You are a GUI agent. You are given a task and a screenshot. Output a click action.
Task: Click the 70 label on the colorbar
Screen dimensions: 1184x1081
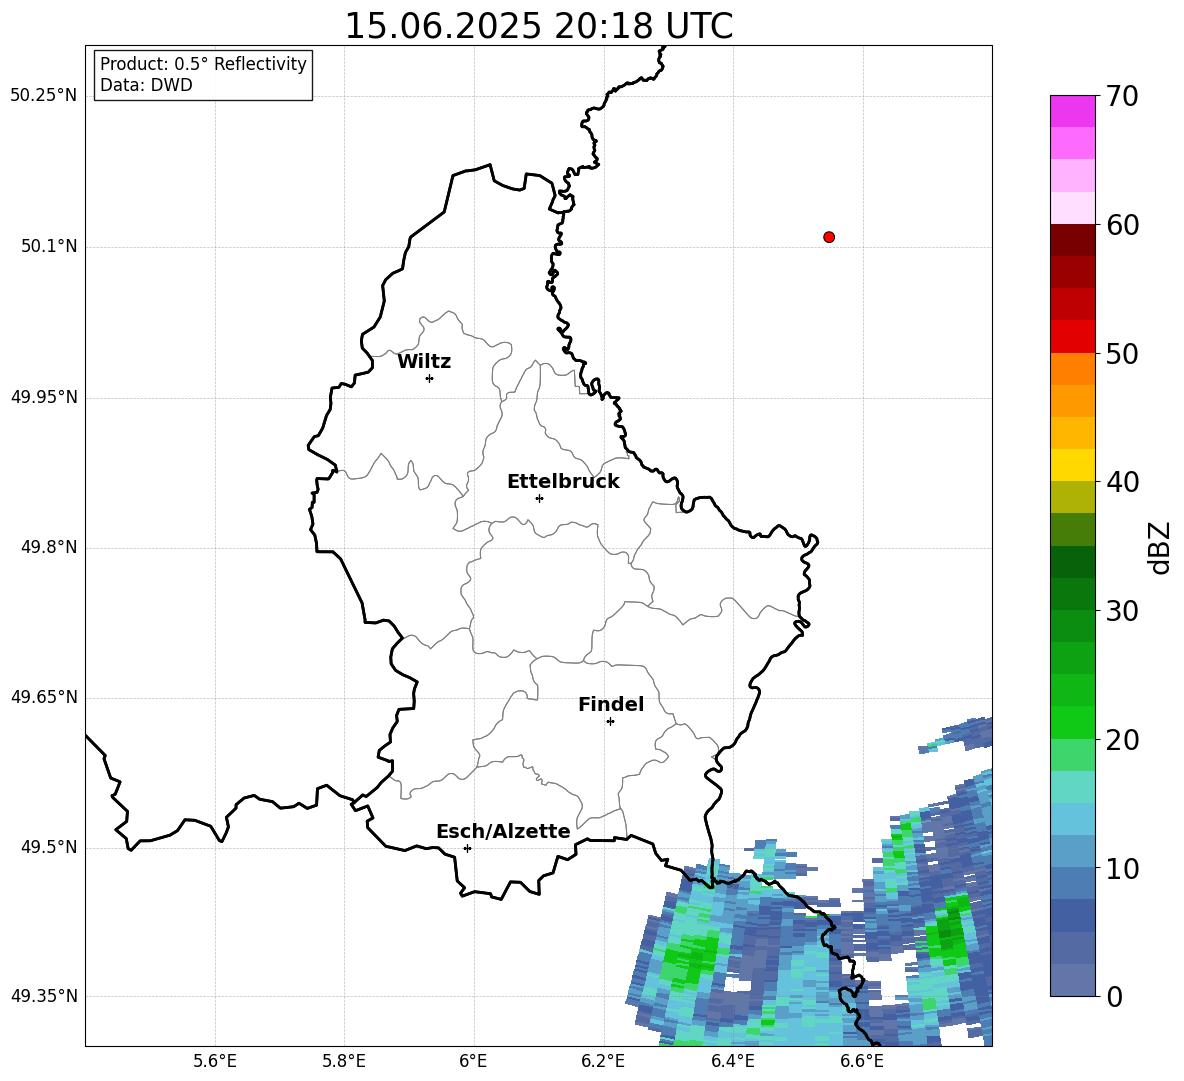[x=1122, y=96]
